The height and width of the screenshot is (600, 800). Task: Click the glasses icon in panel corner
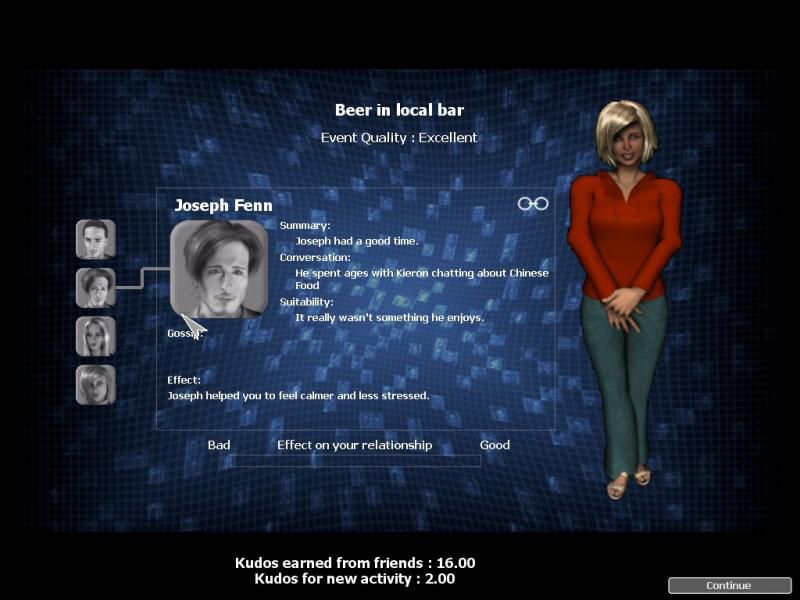[x=533, y=204]
